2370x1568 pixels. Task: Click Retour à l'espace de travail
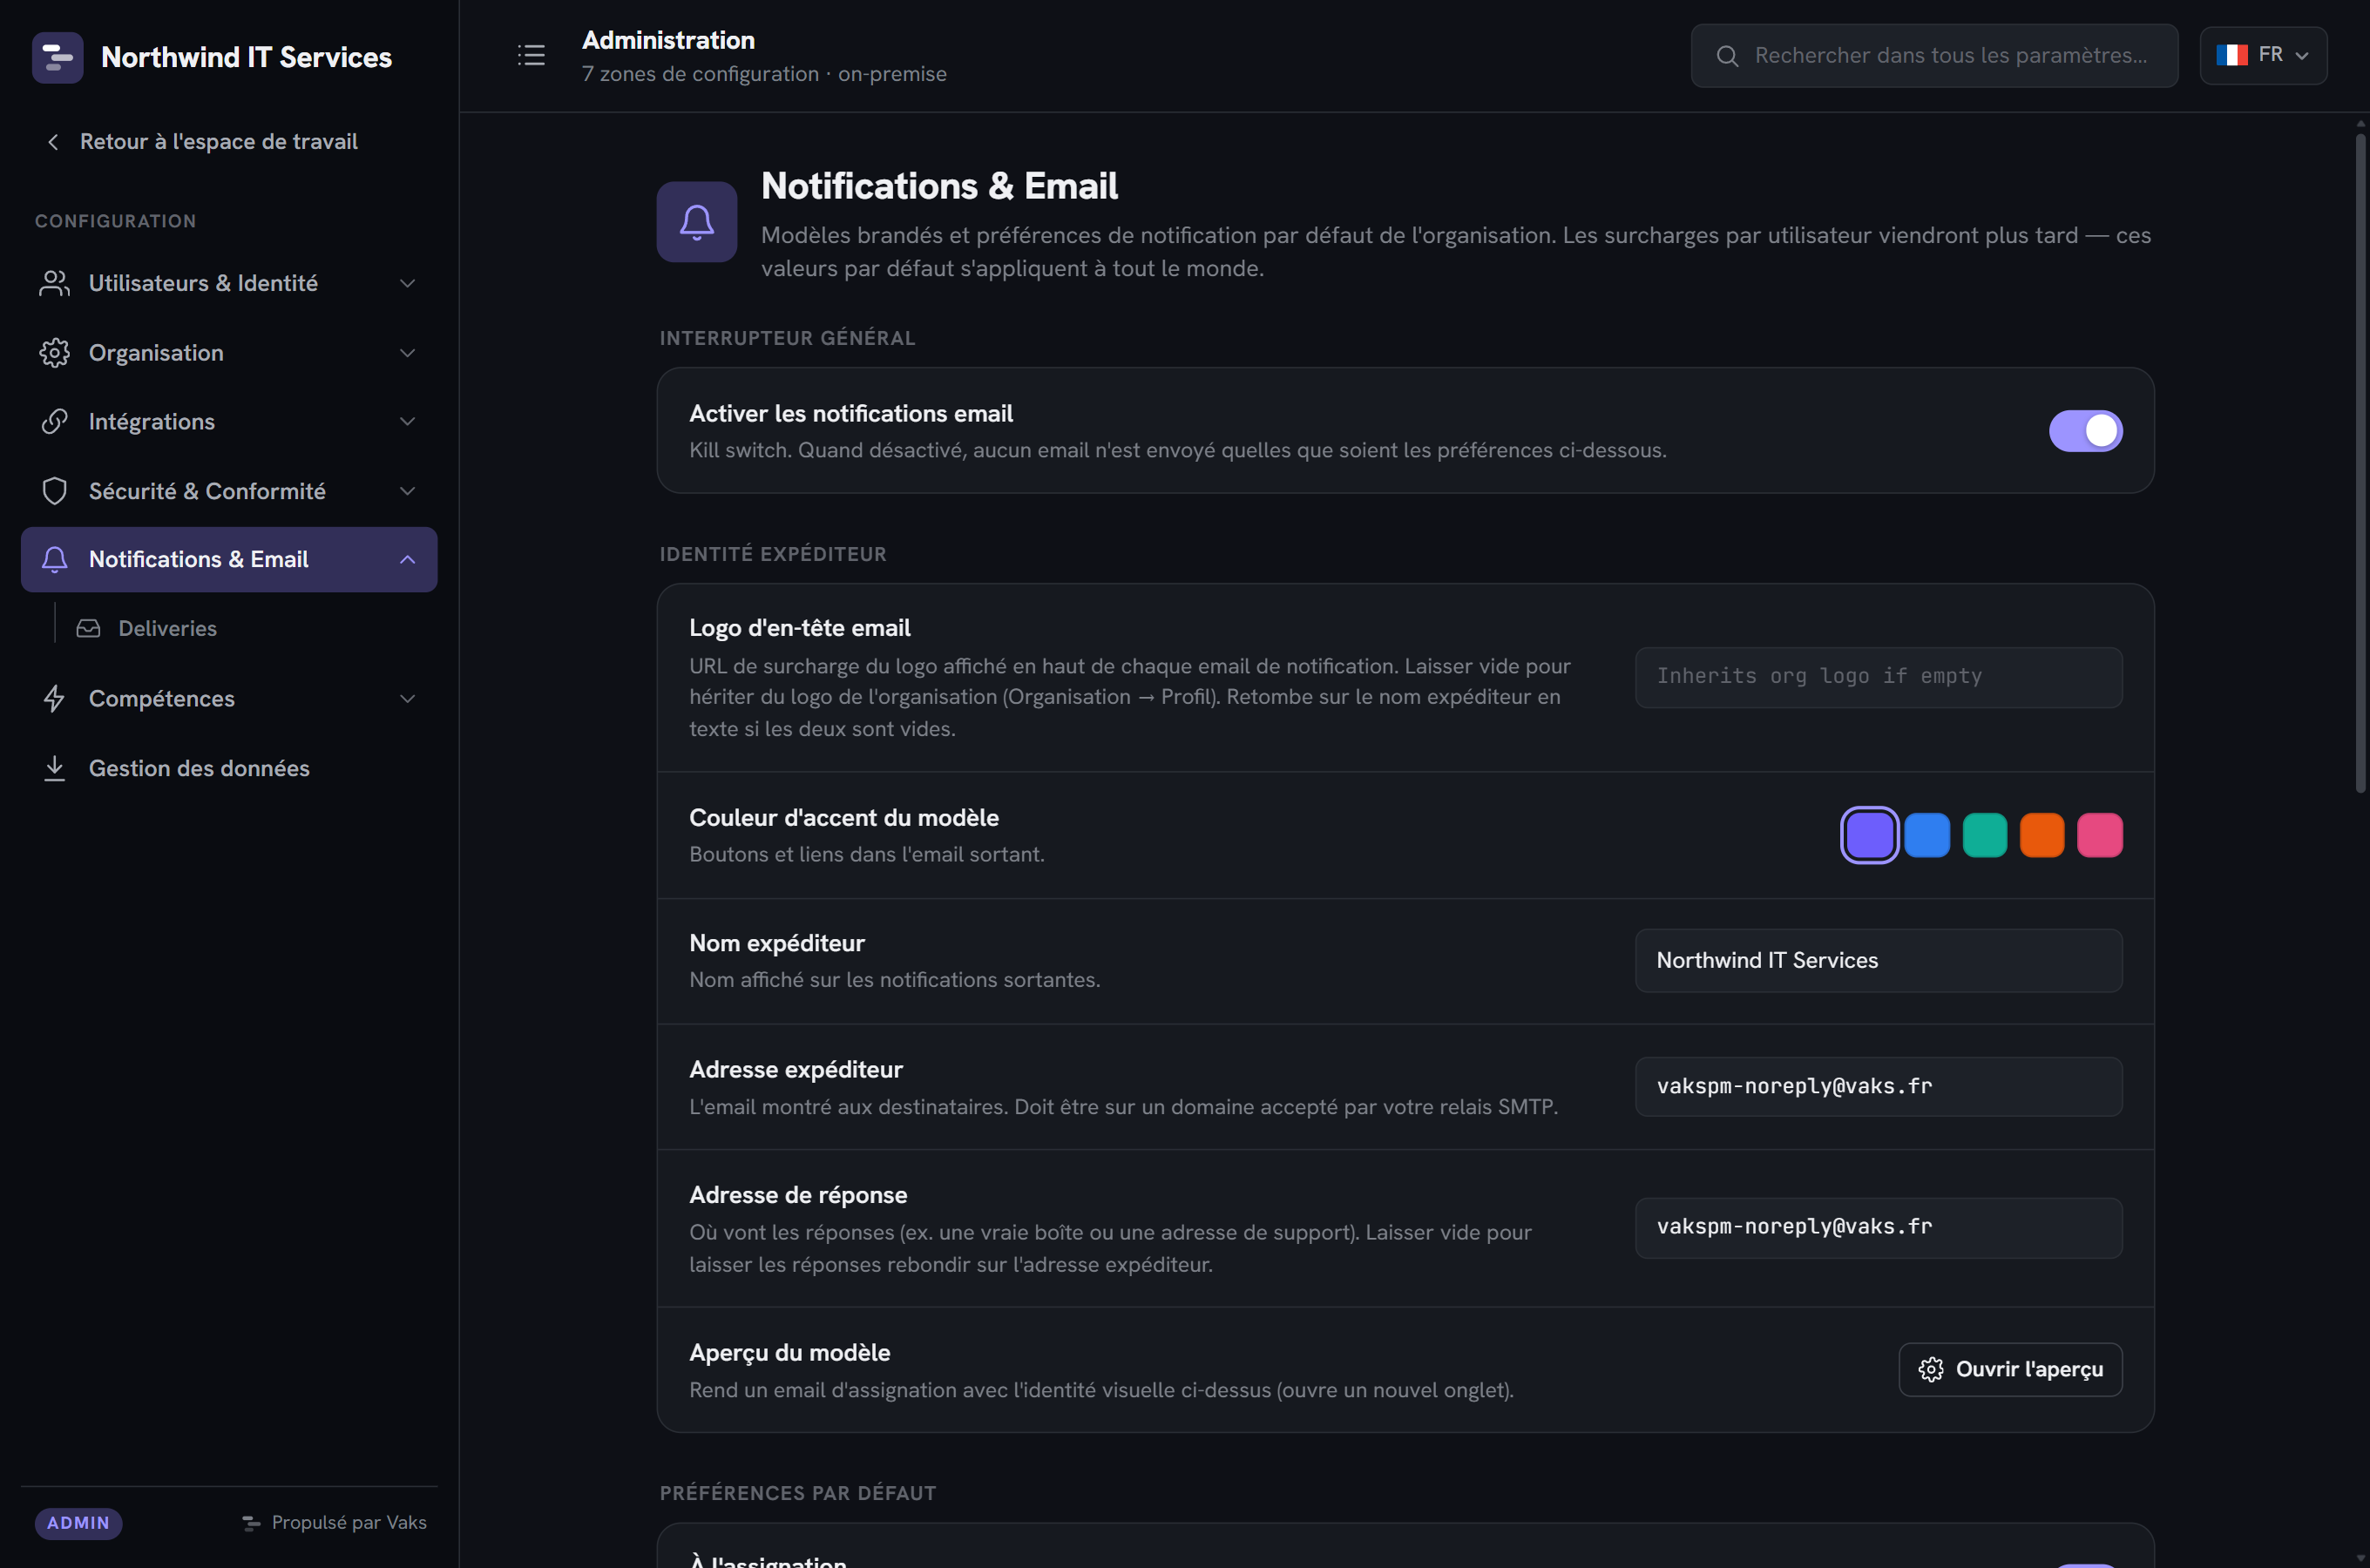[x=202, y=142]
